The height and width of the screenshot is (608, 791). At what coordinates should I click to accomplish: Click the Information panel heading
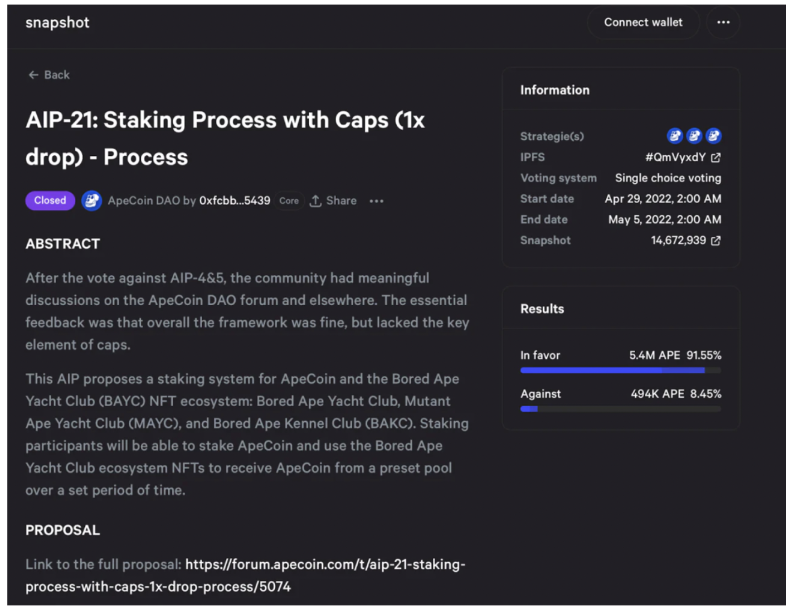[554, 90]
